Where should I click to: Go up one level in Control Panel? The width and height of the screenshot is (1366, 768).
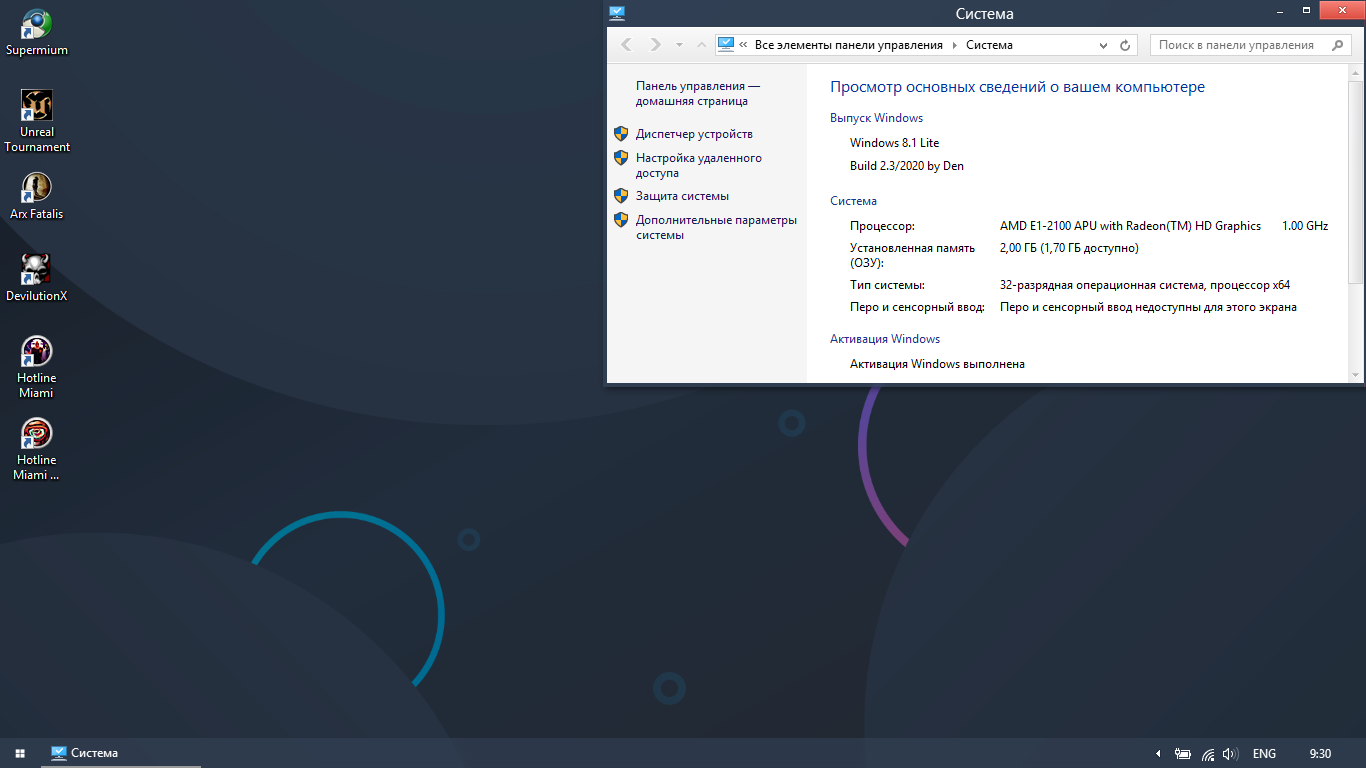coord(701,45)
